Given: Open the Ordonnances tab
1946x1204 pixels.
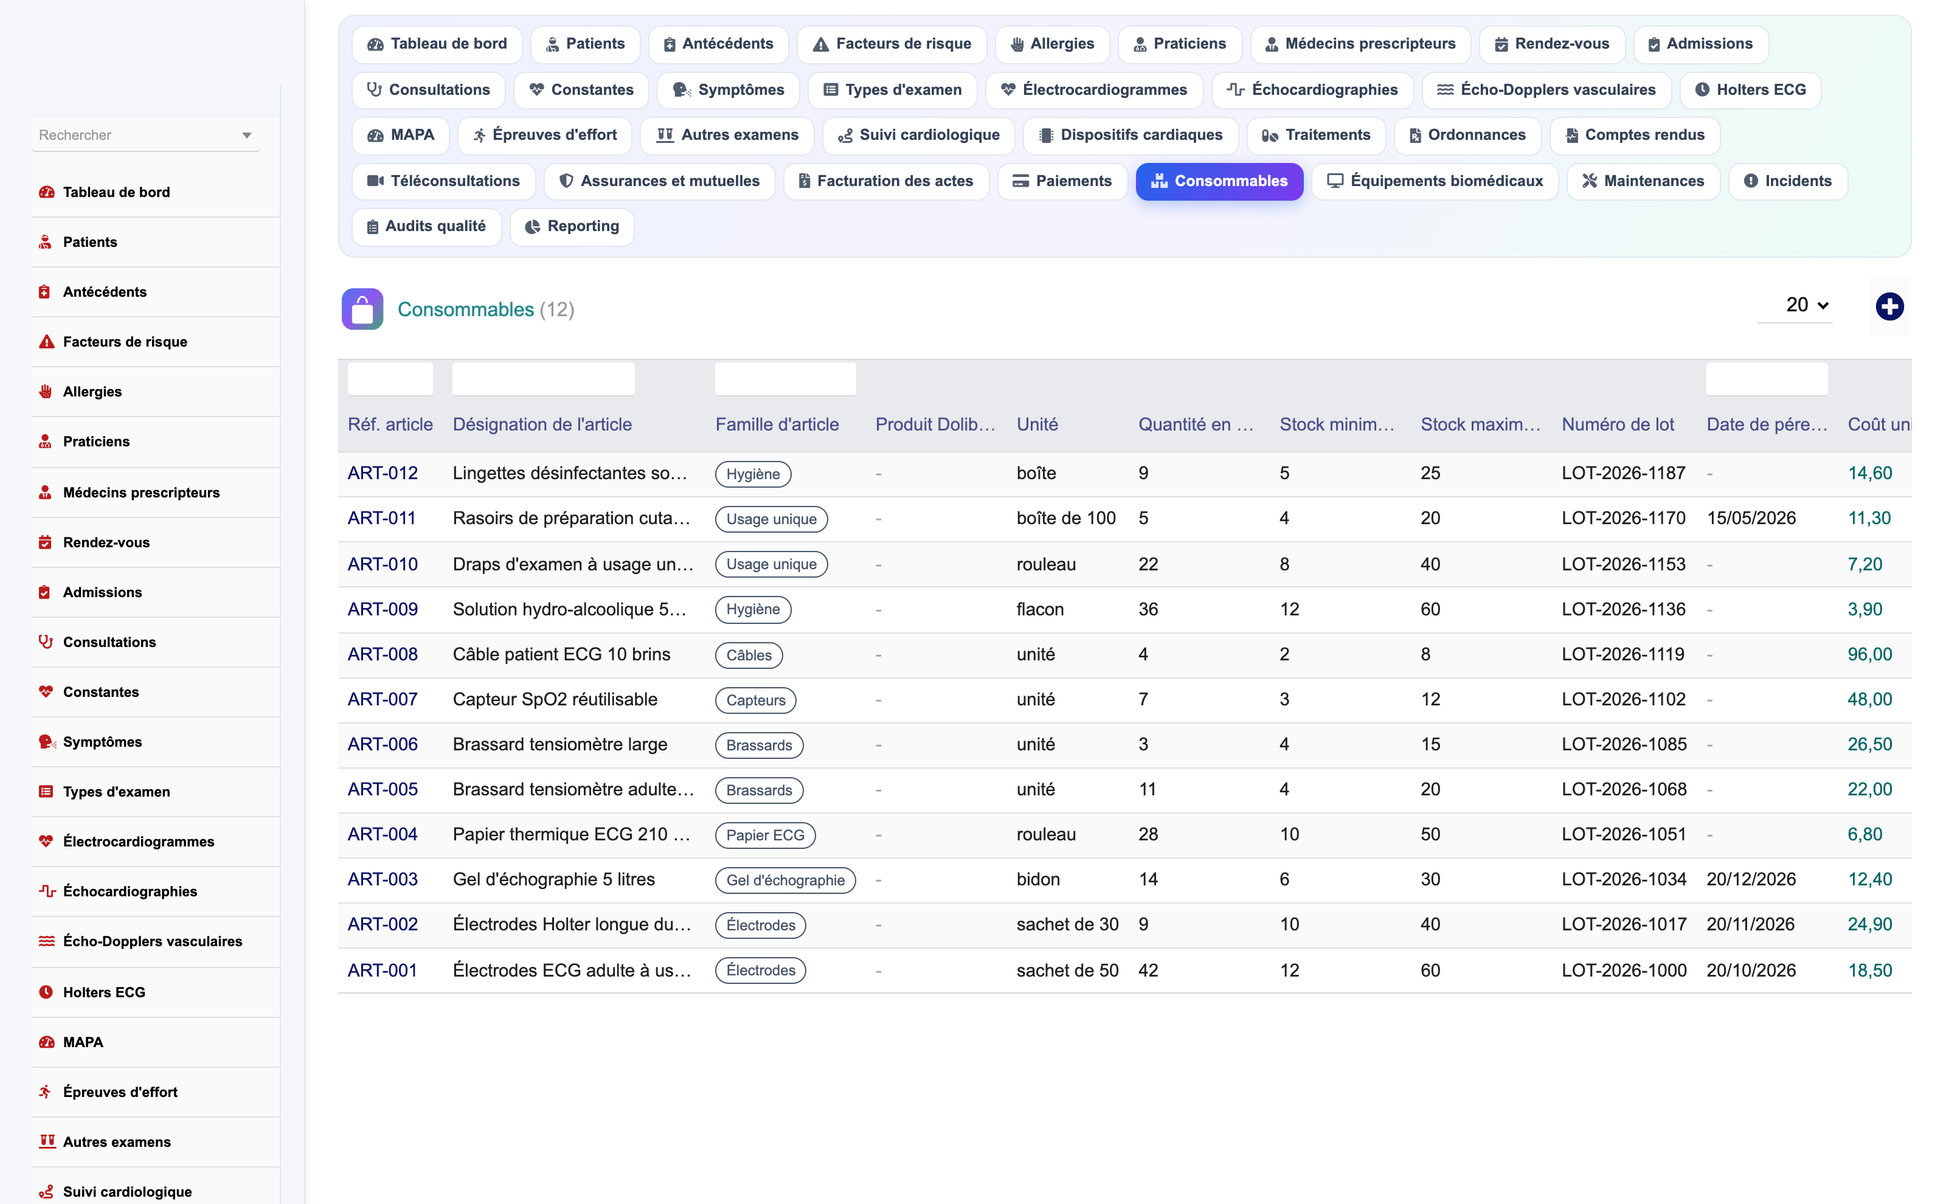Looking at the screenshot, I should point(1466,135).
